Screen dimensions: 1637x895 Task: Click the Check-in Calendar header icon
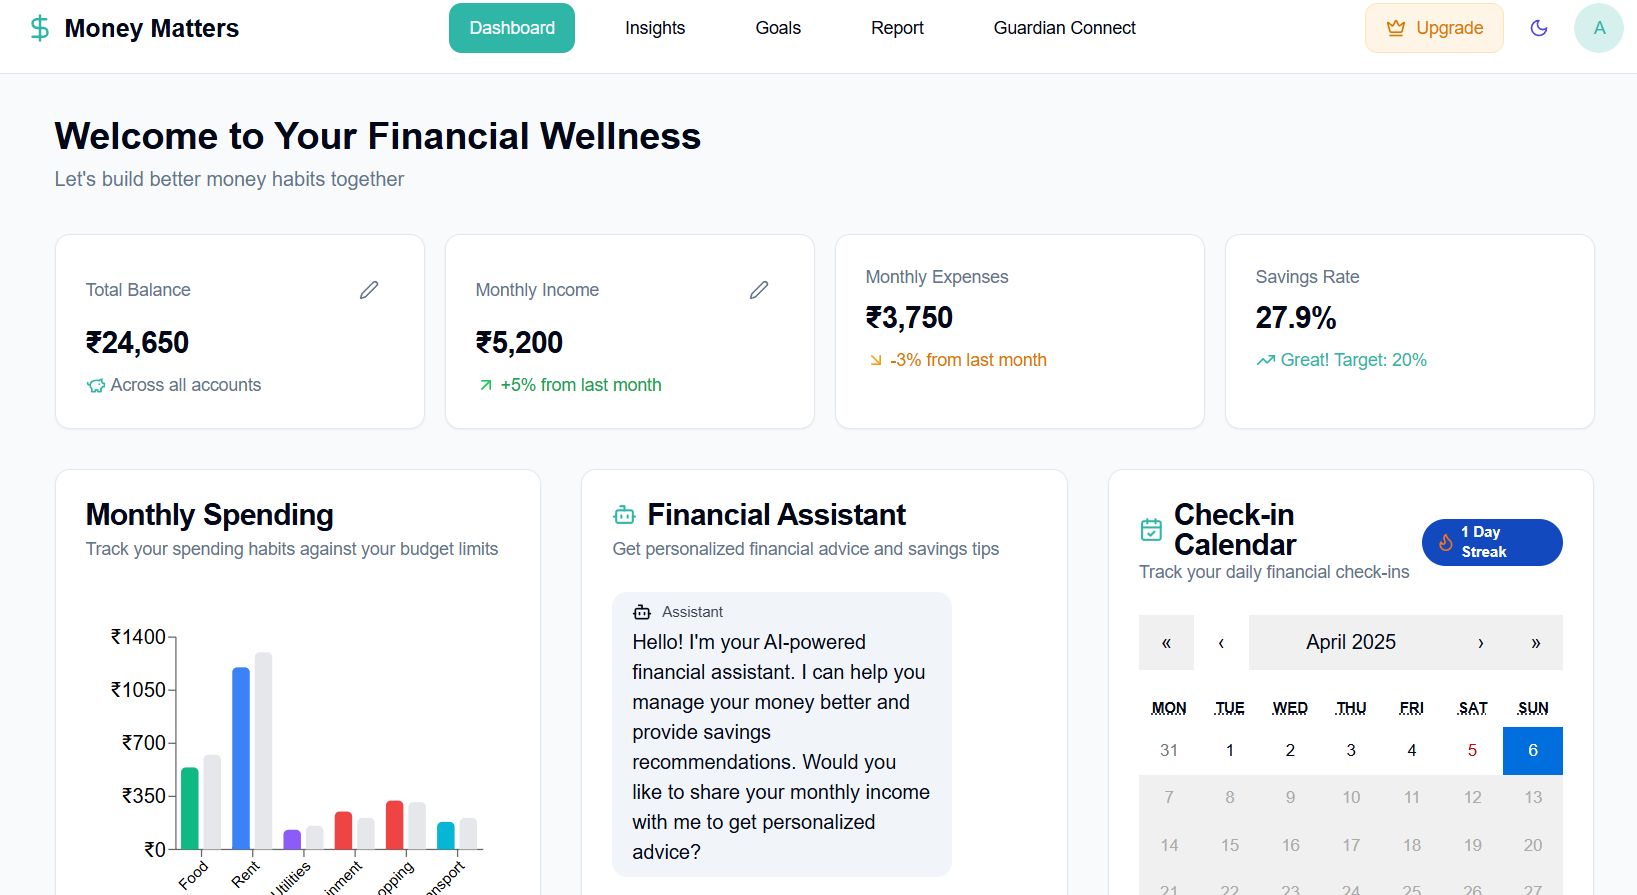coord(1151,530)
